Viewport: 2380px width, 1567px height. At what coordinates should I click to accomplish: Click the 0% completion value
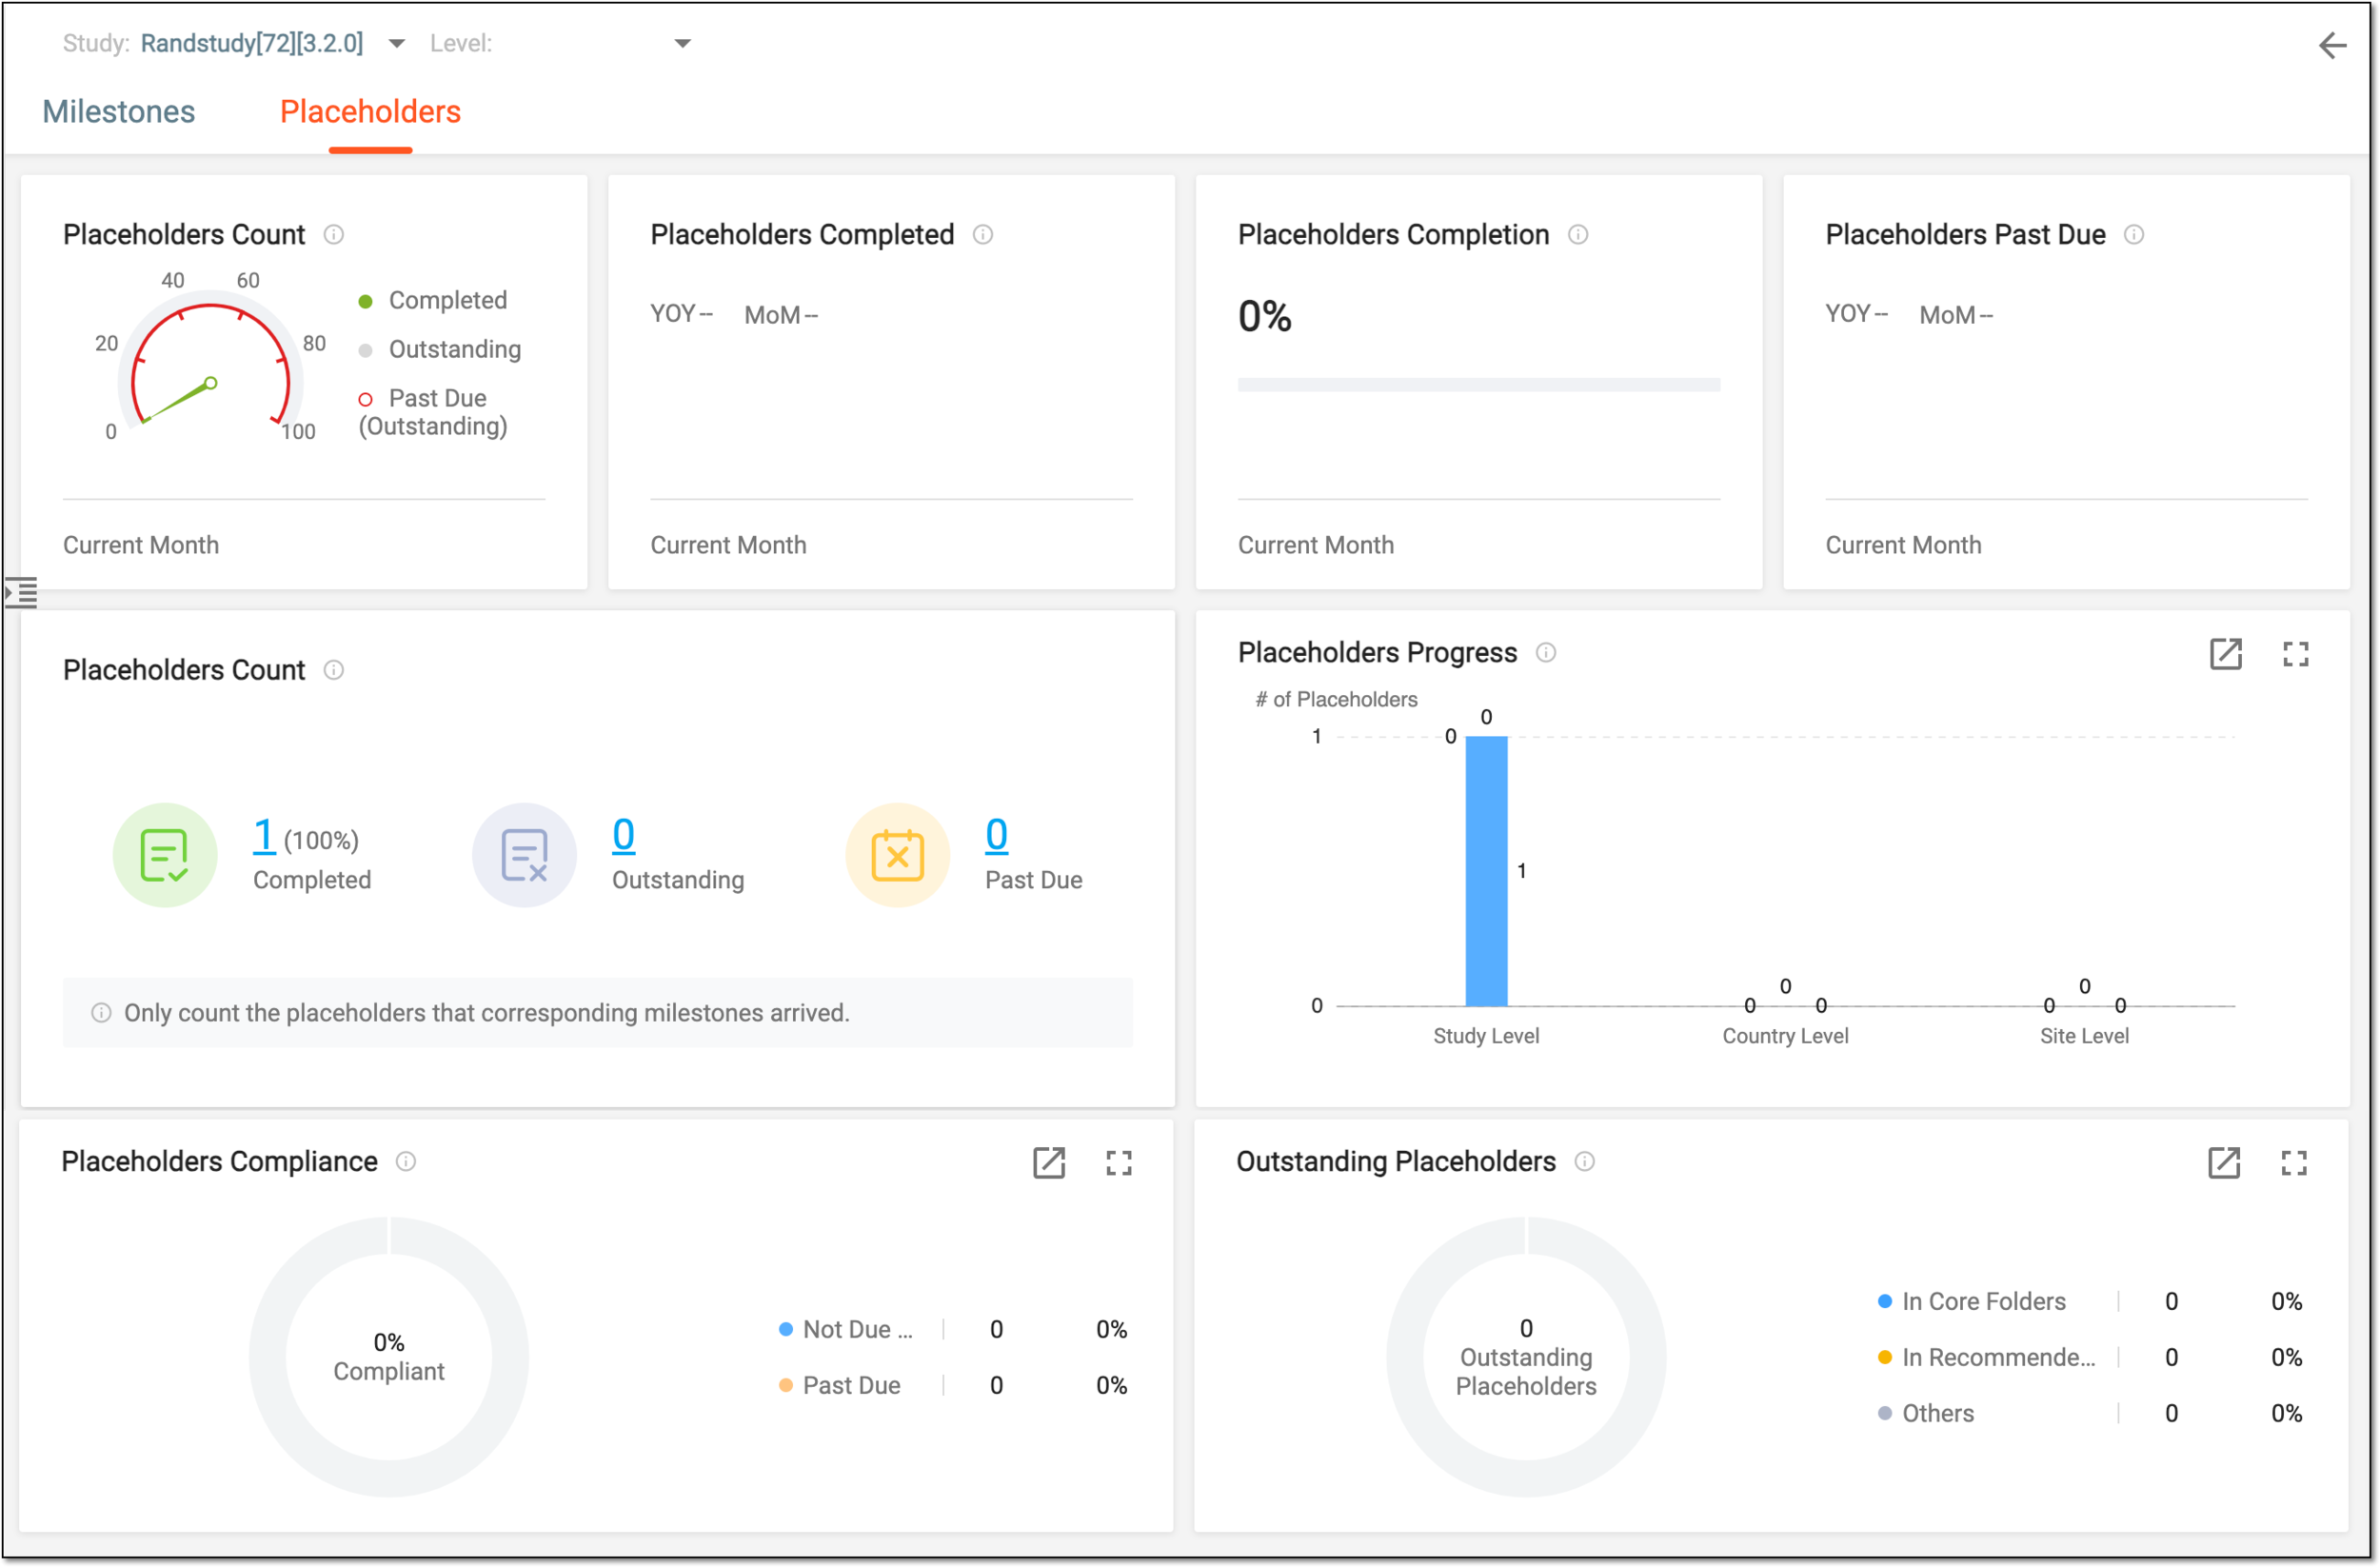pyautogui.click(x=1265, y=316)
